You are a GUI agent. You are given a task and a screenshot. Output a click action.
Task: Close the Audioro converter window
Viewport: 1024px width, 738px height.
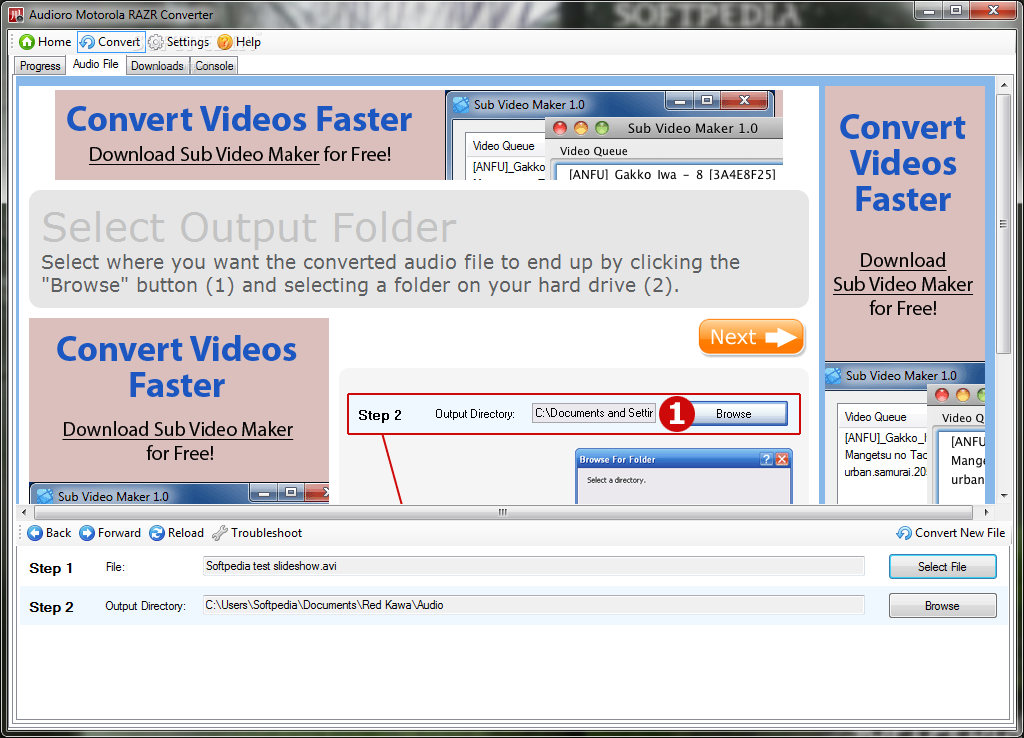point(993,11)
